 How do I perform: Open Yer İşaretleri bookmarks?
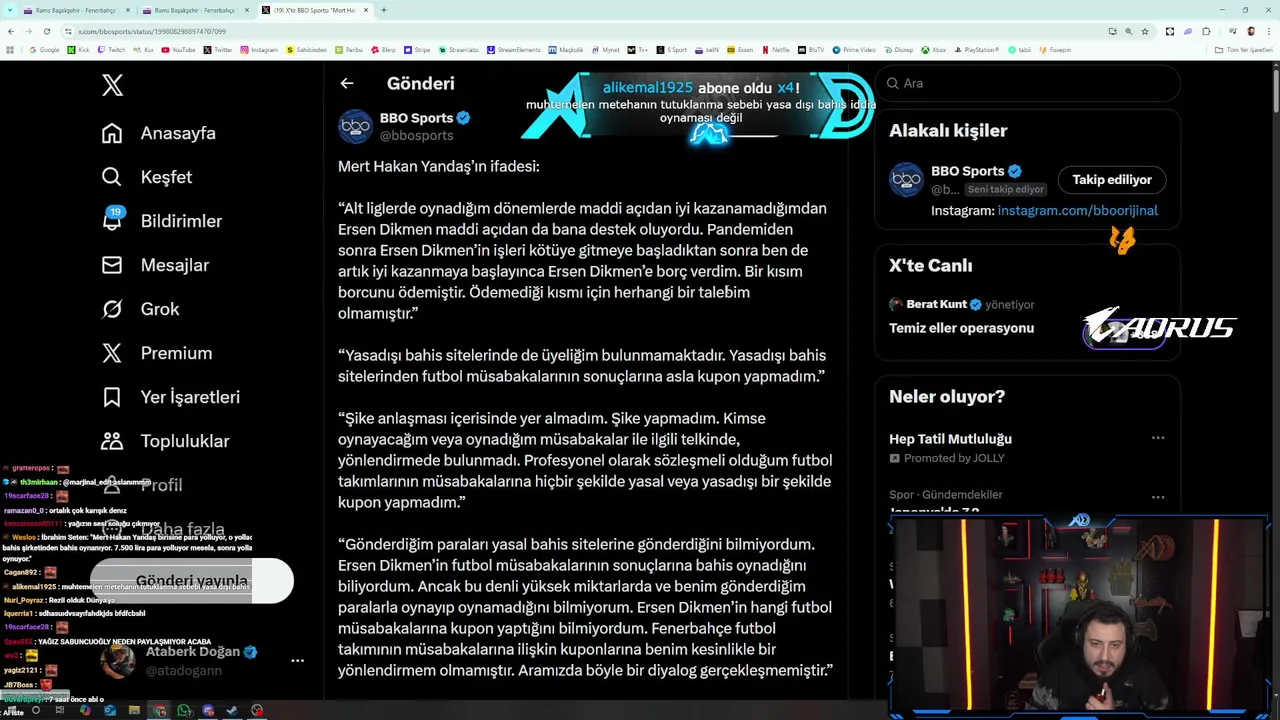coord(171,397)
